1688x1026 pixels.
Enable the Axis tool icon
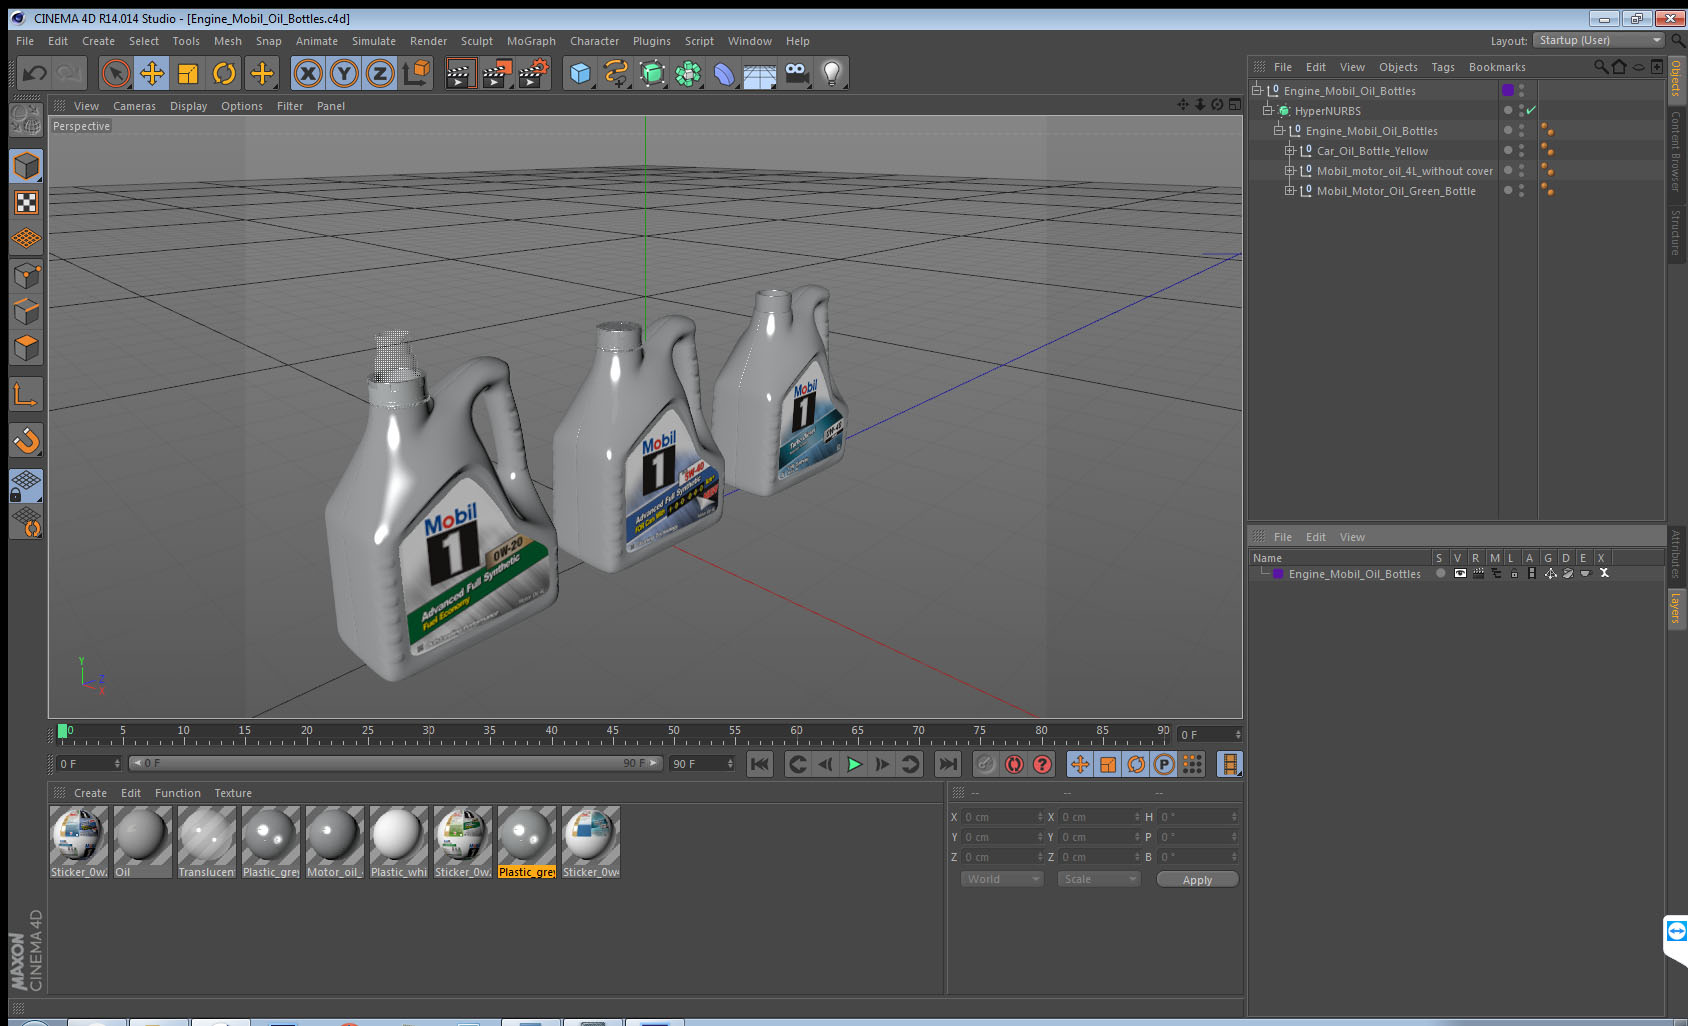tap(26, 395)
